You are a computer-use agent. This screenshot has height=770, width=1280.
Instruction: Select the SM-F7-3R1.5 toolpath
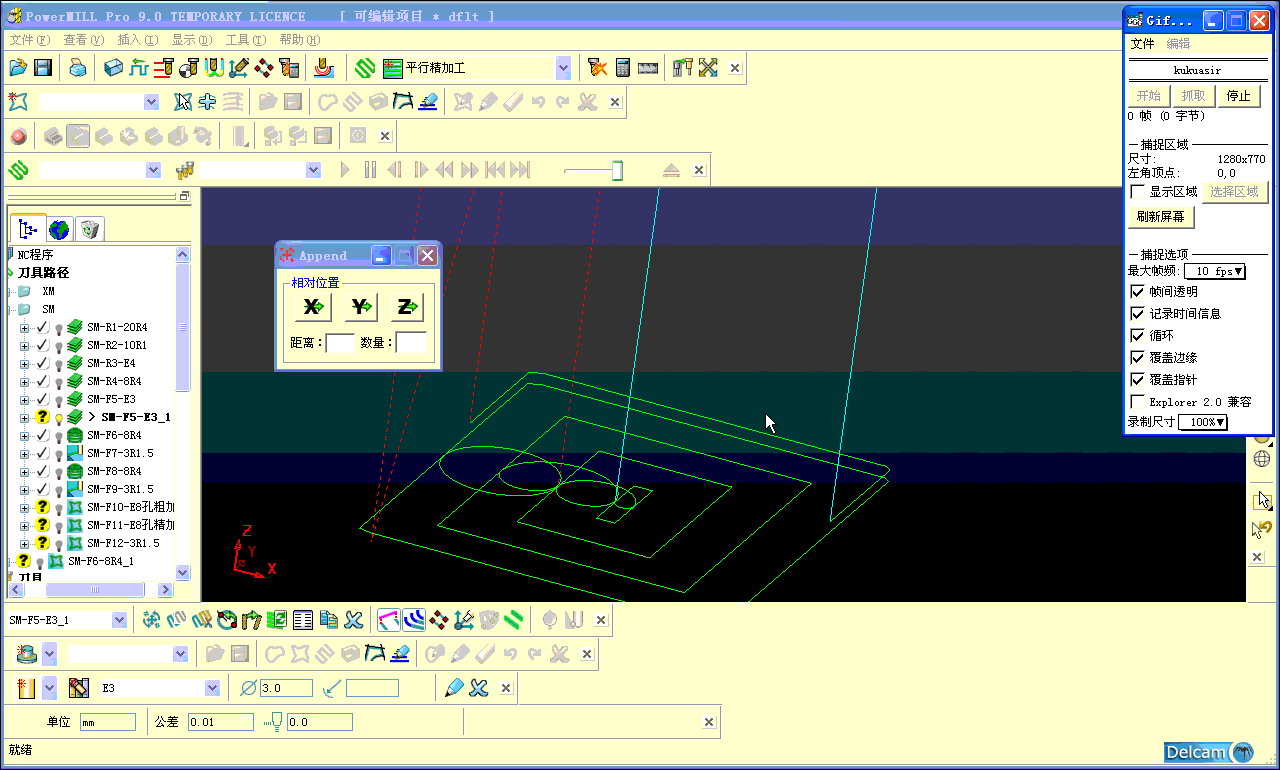[x=120, y=453]
